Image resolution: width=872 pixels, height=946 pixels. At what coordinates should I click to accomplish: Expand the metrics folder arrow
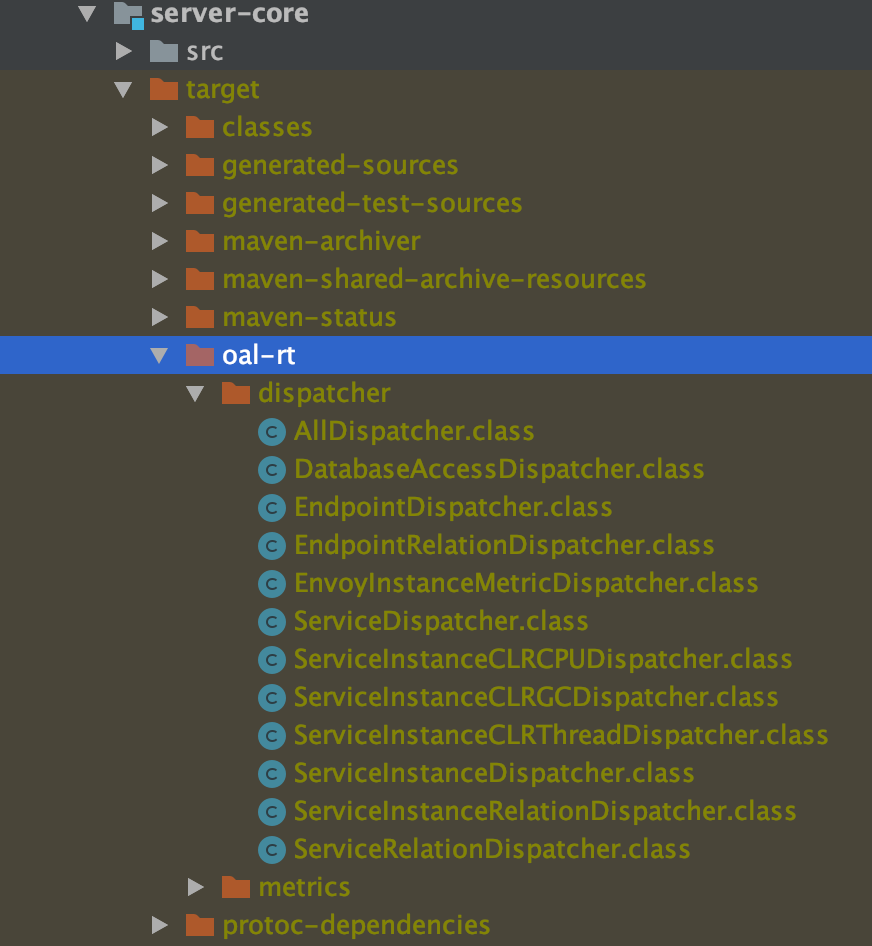pos(196,887)
